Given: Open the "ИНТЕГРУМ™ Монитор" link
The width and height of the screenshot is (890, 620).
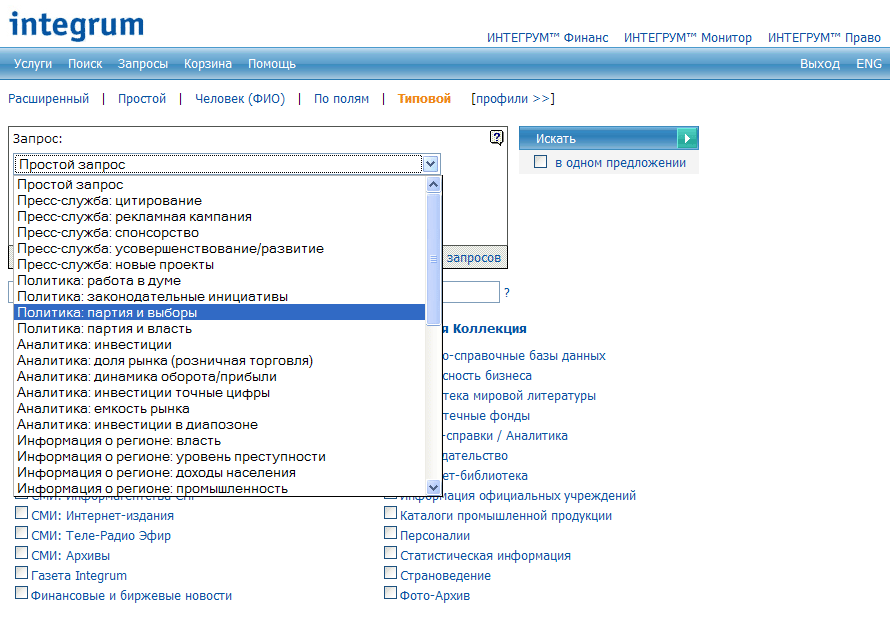Looking at the screenshot, I should click(688, 38).
